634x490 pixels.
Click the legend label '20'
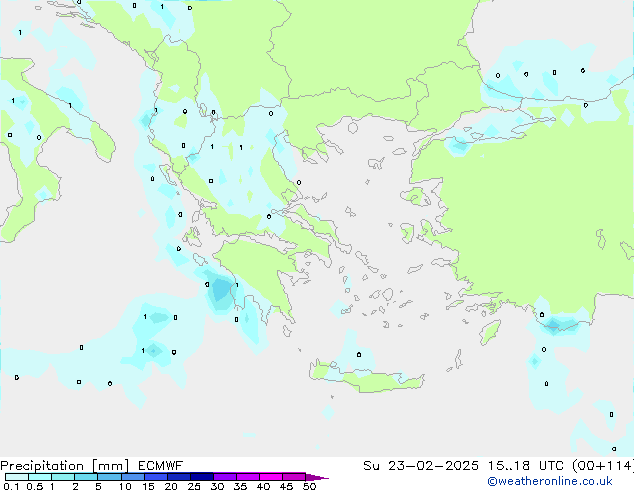(171, 486)
